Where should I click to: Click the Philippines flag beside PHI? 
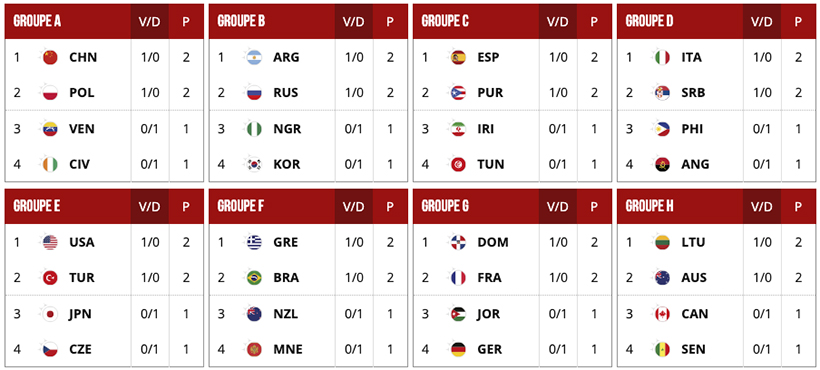point(662,129)
